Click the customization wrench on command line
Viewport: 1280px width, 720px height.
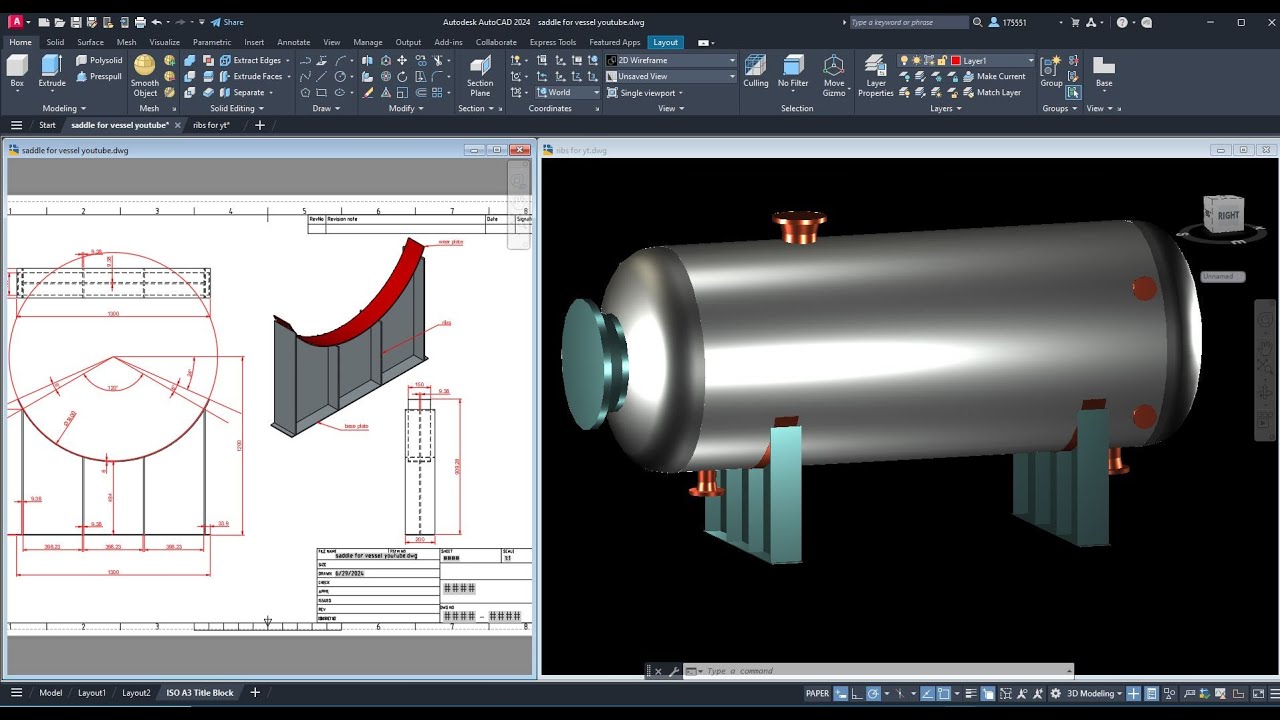(674, 671)
